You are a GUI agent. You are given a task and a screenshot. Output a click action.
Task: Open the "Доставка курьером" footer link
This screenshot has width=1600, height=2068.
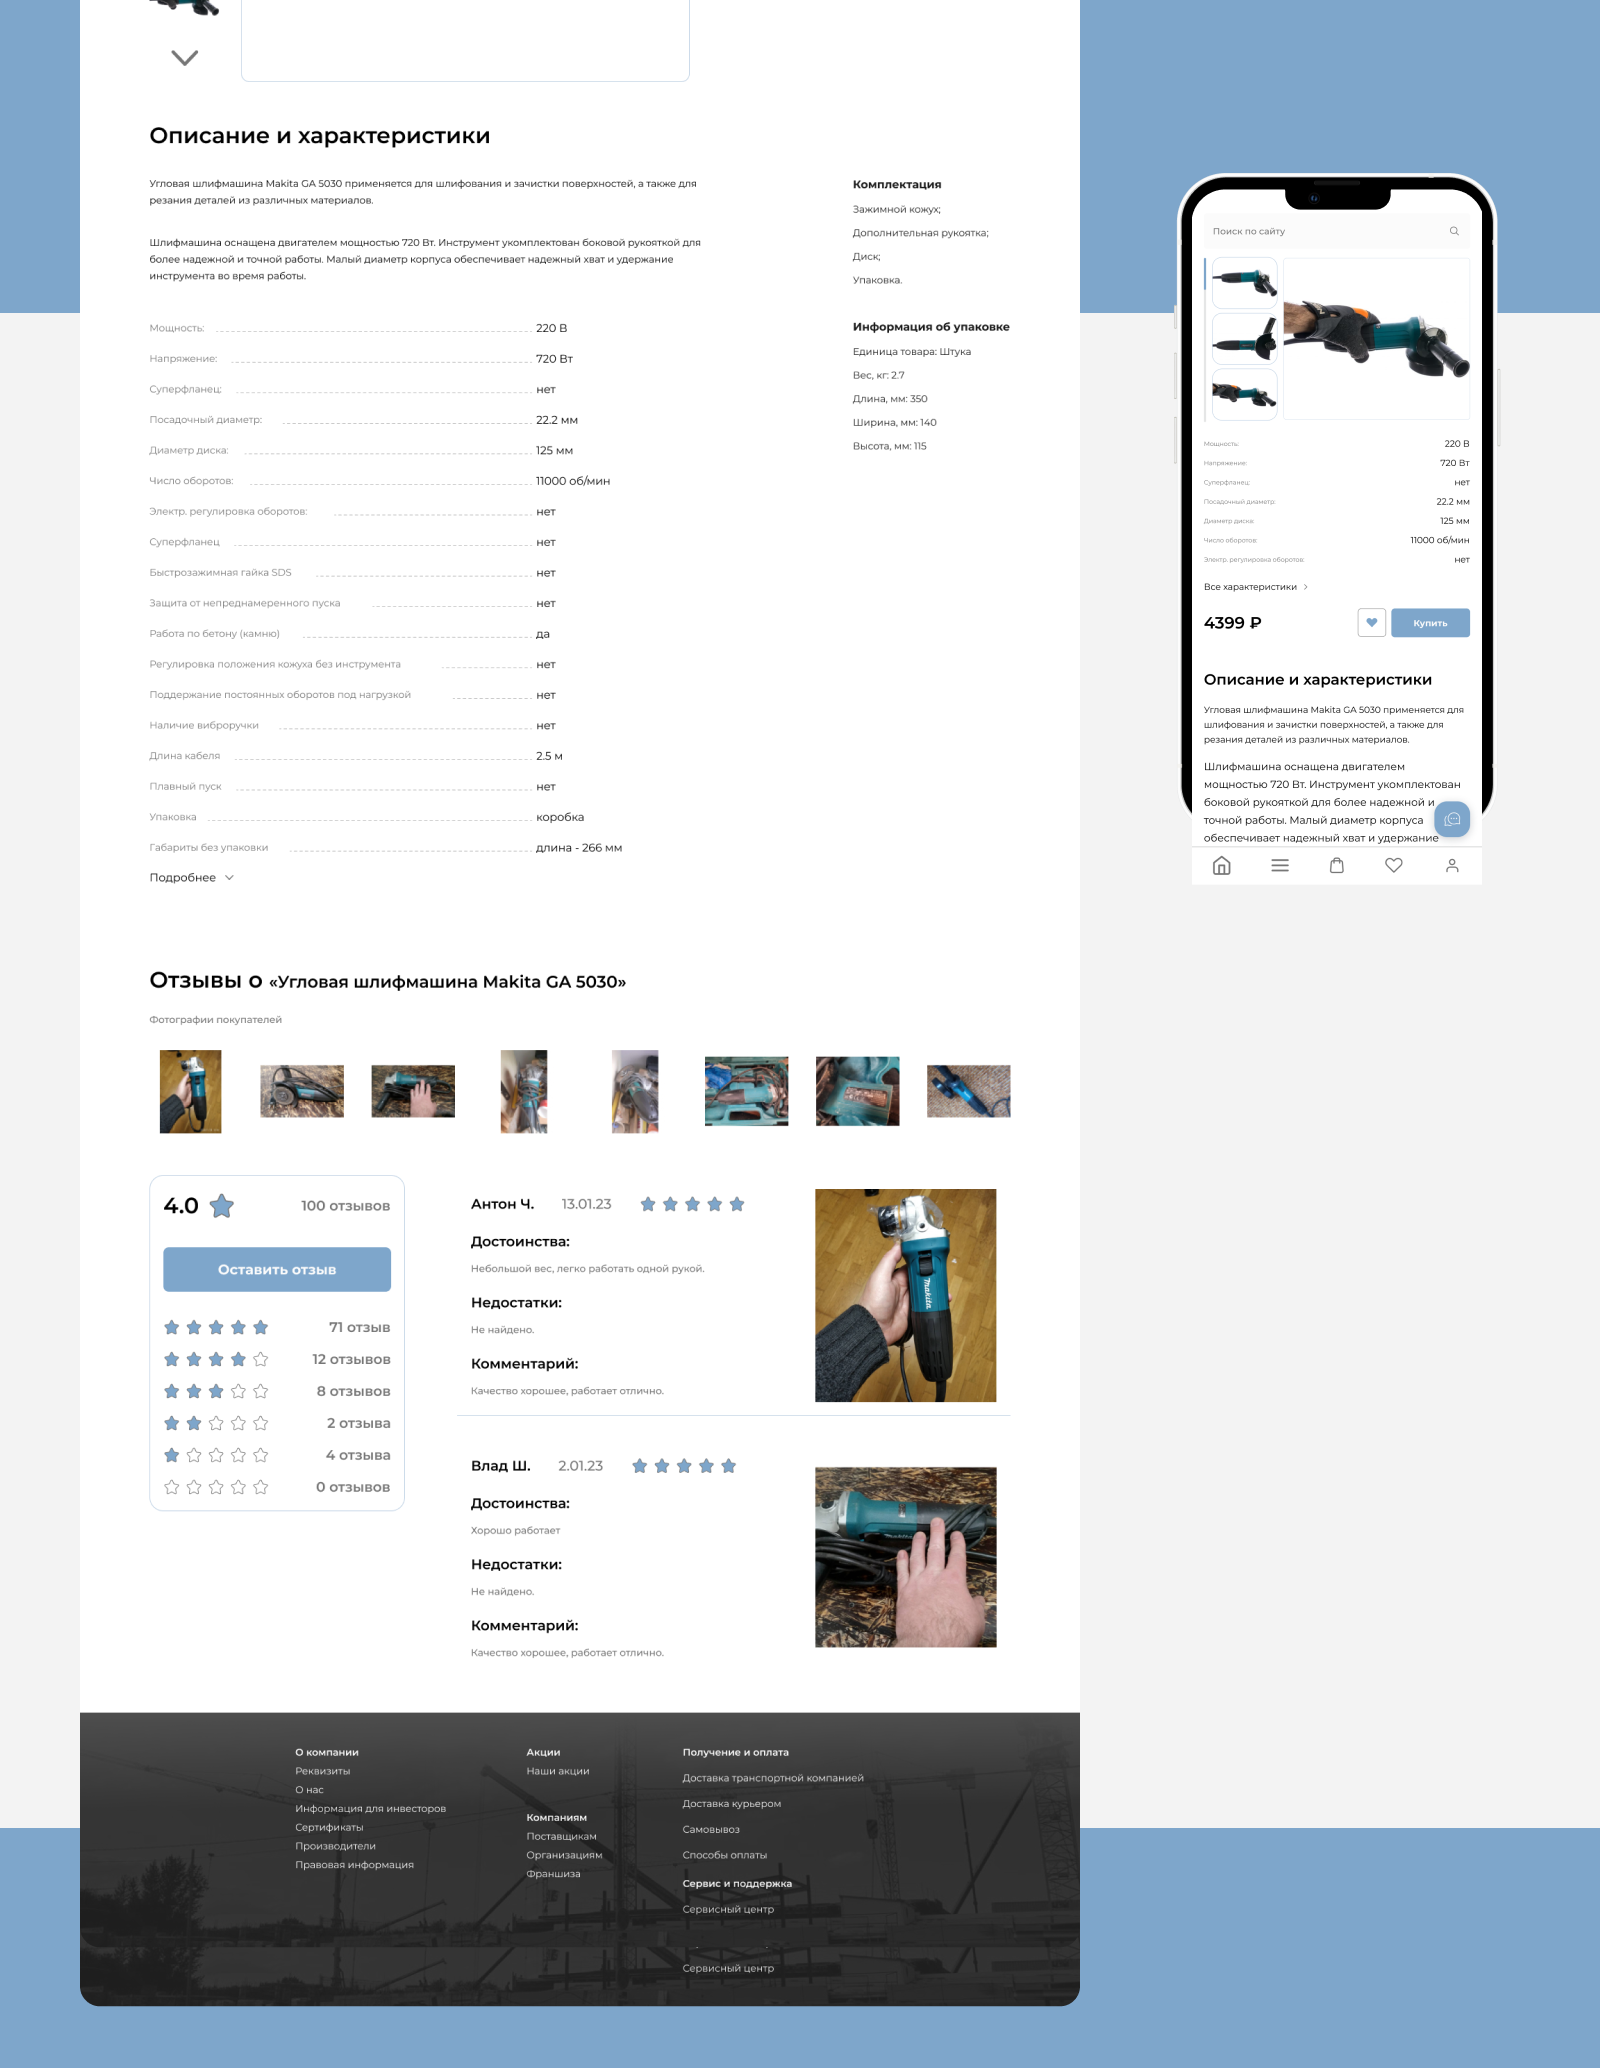coord(732,1804)
